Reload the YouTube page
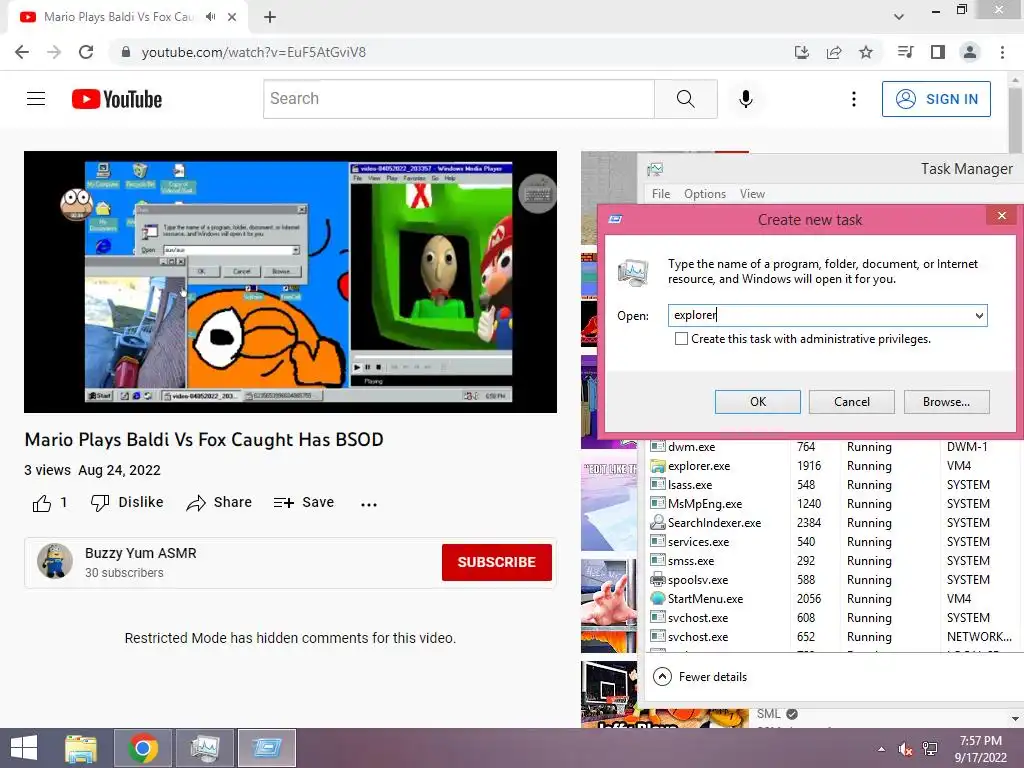The width and height of the screenshot is (1024, 768). pyautogui.click(x=86, y=52)
